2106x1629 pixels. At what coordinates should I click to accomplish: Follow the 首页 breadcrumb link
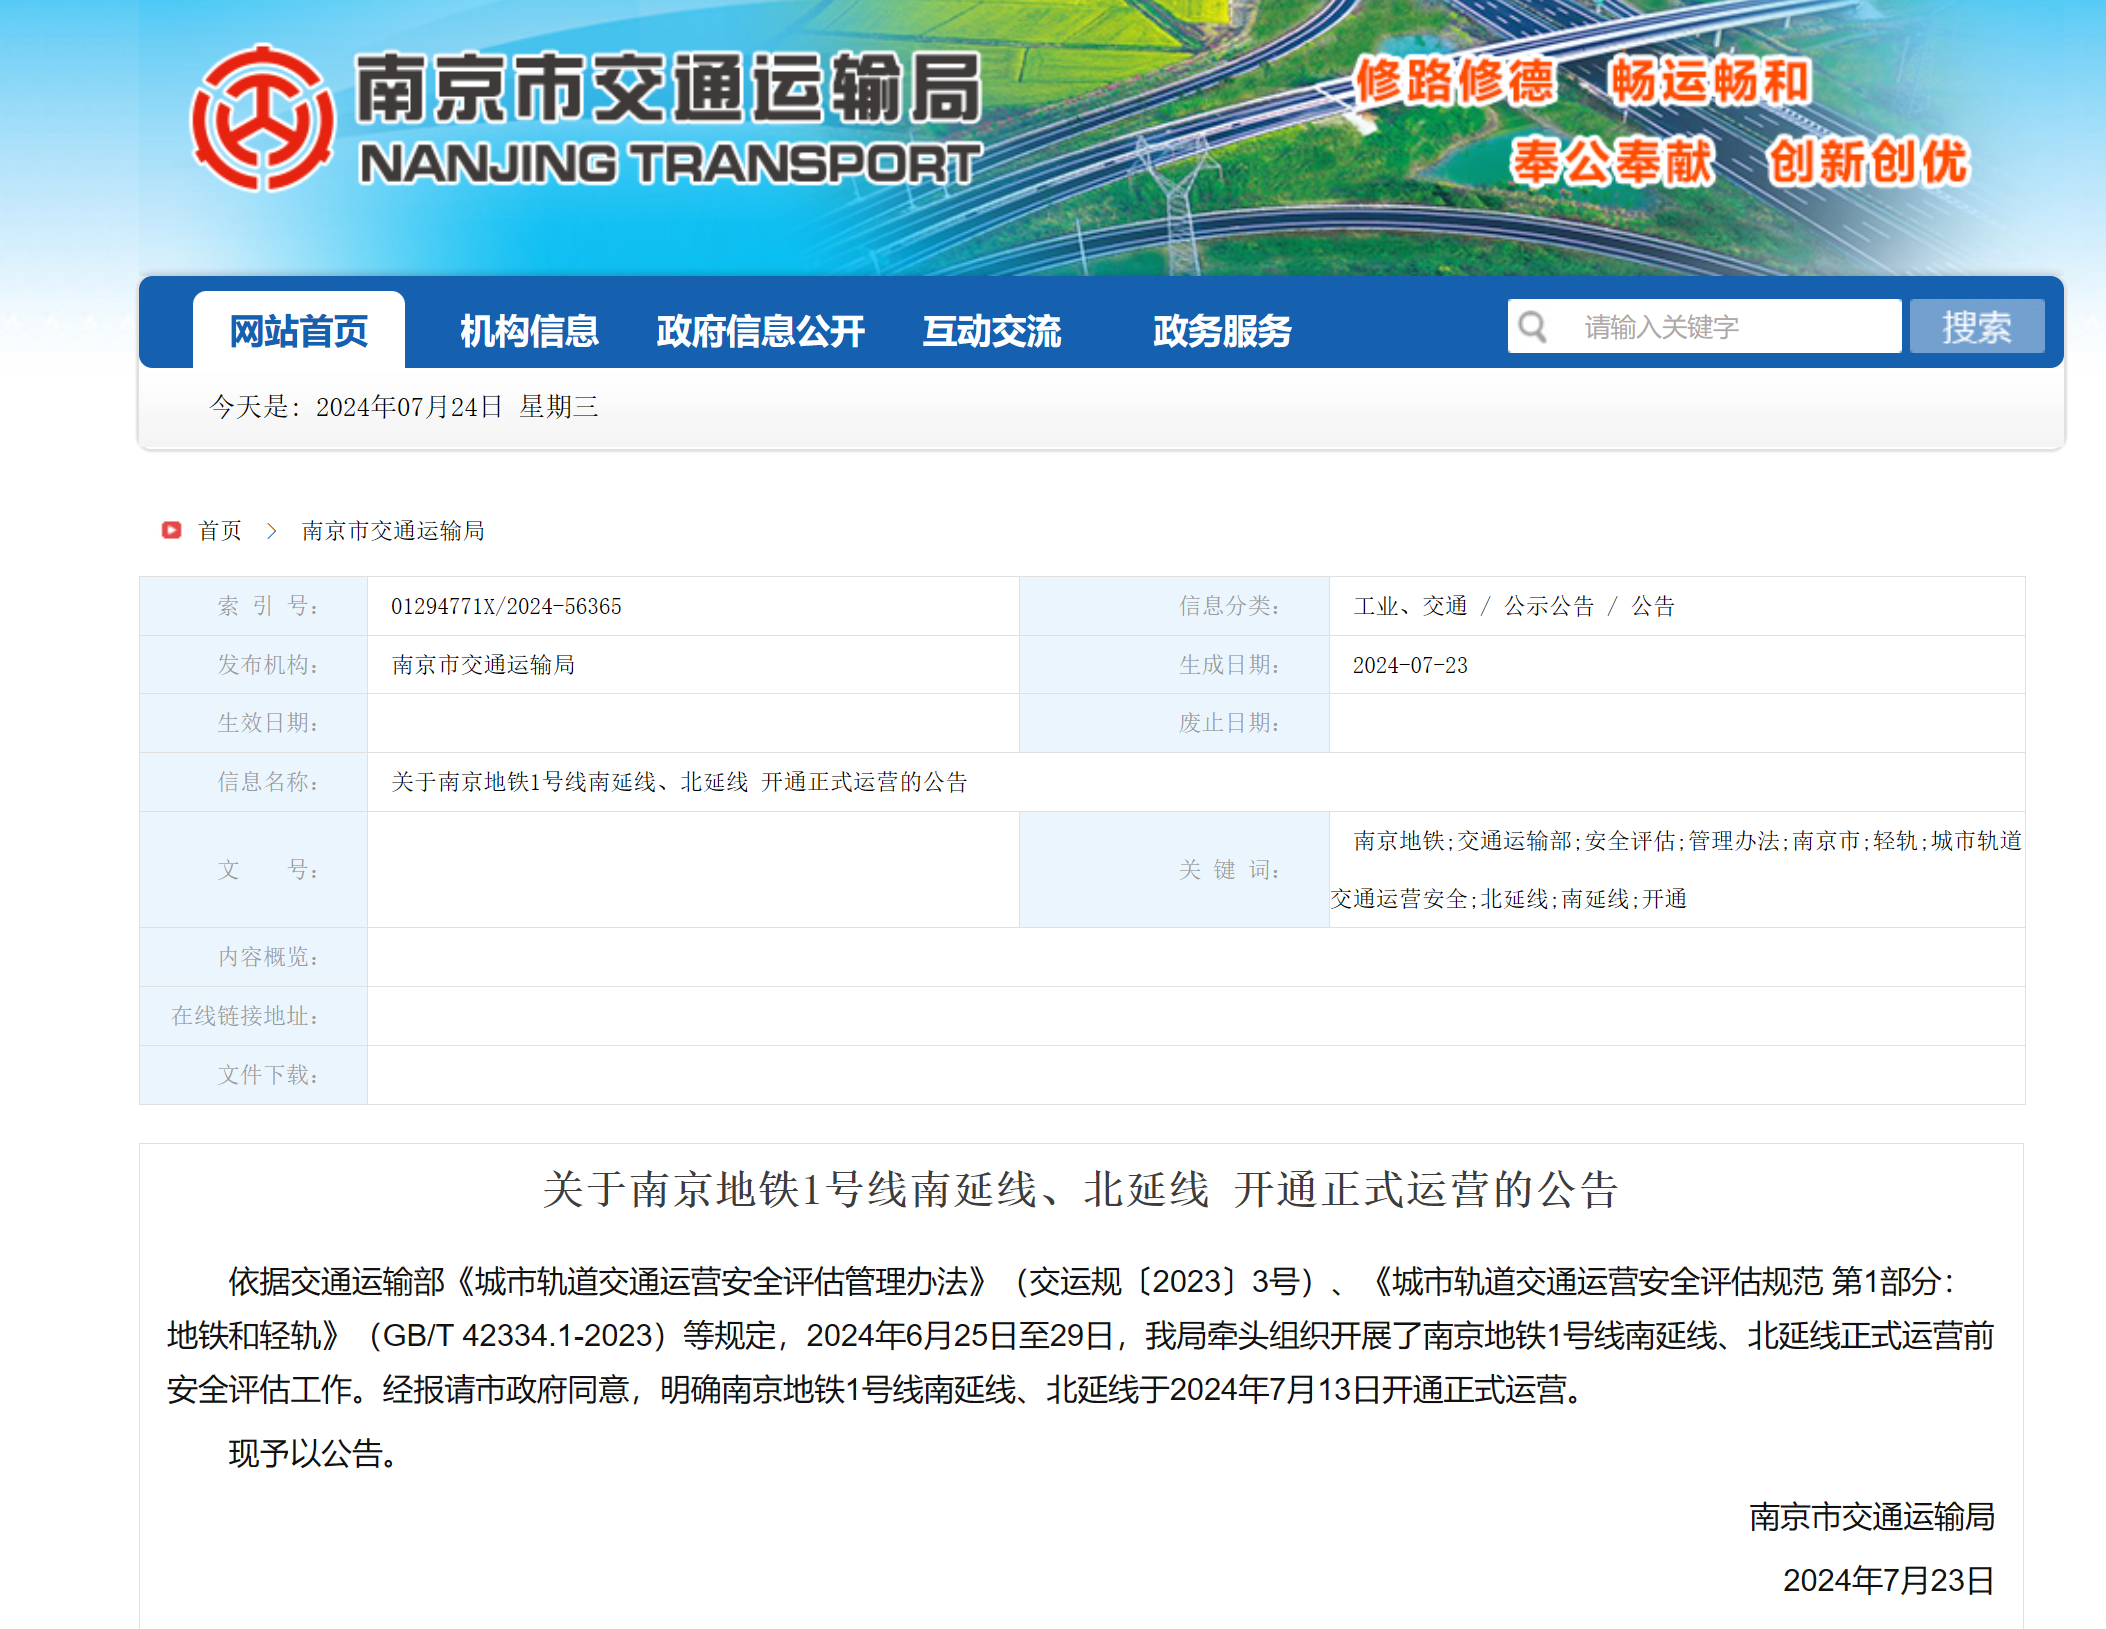tap(220, 530)
